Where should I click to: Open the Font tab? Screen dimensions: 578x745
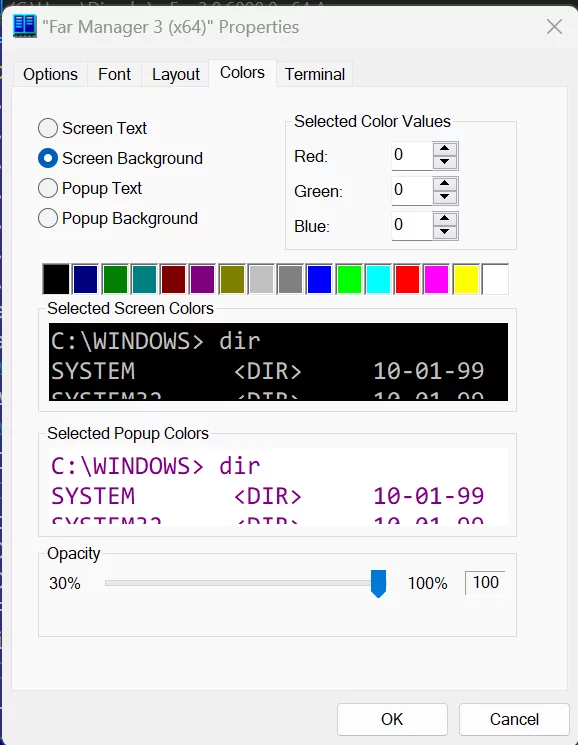click(114, 74)
